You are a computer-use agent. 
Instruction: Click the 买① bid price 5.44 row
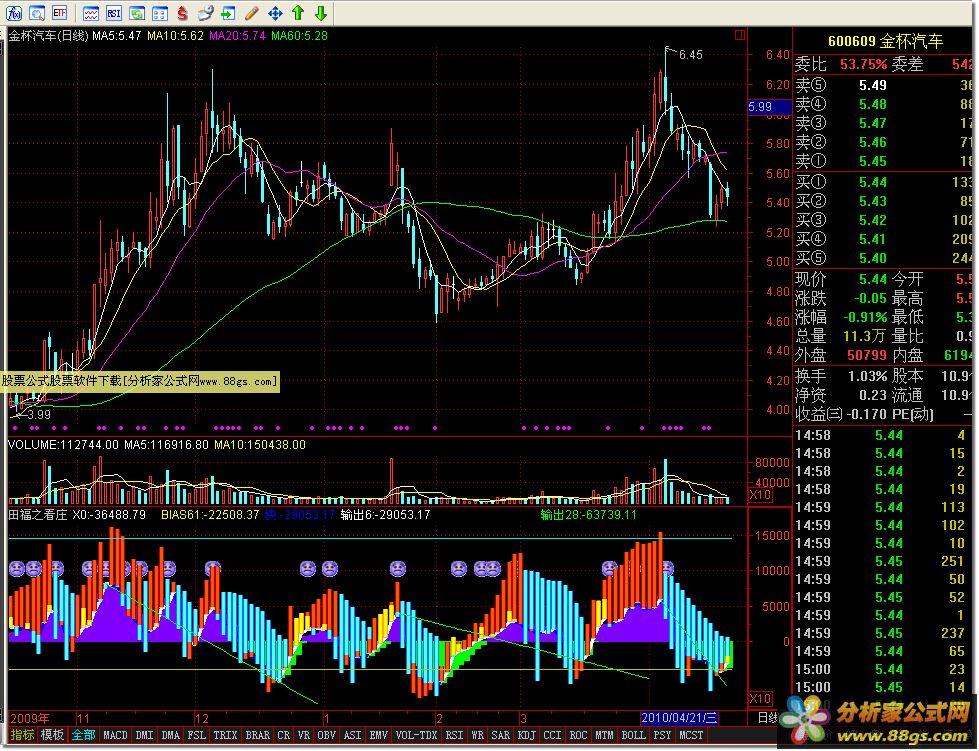884,182
